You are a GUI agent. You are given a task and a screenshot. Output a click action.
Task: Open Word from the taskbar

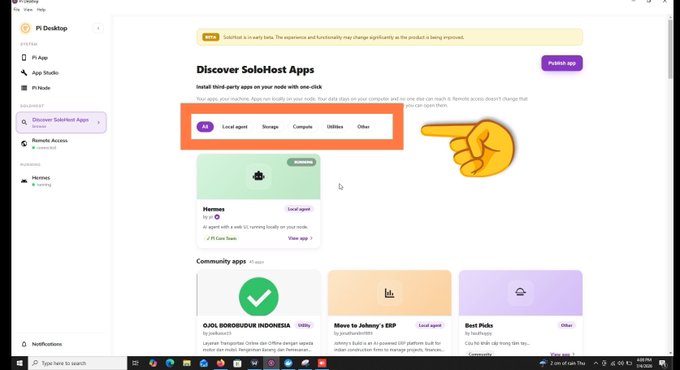pos(254,363)
